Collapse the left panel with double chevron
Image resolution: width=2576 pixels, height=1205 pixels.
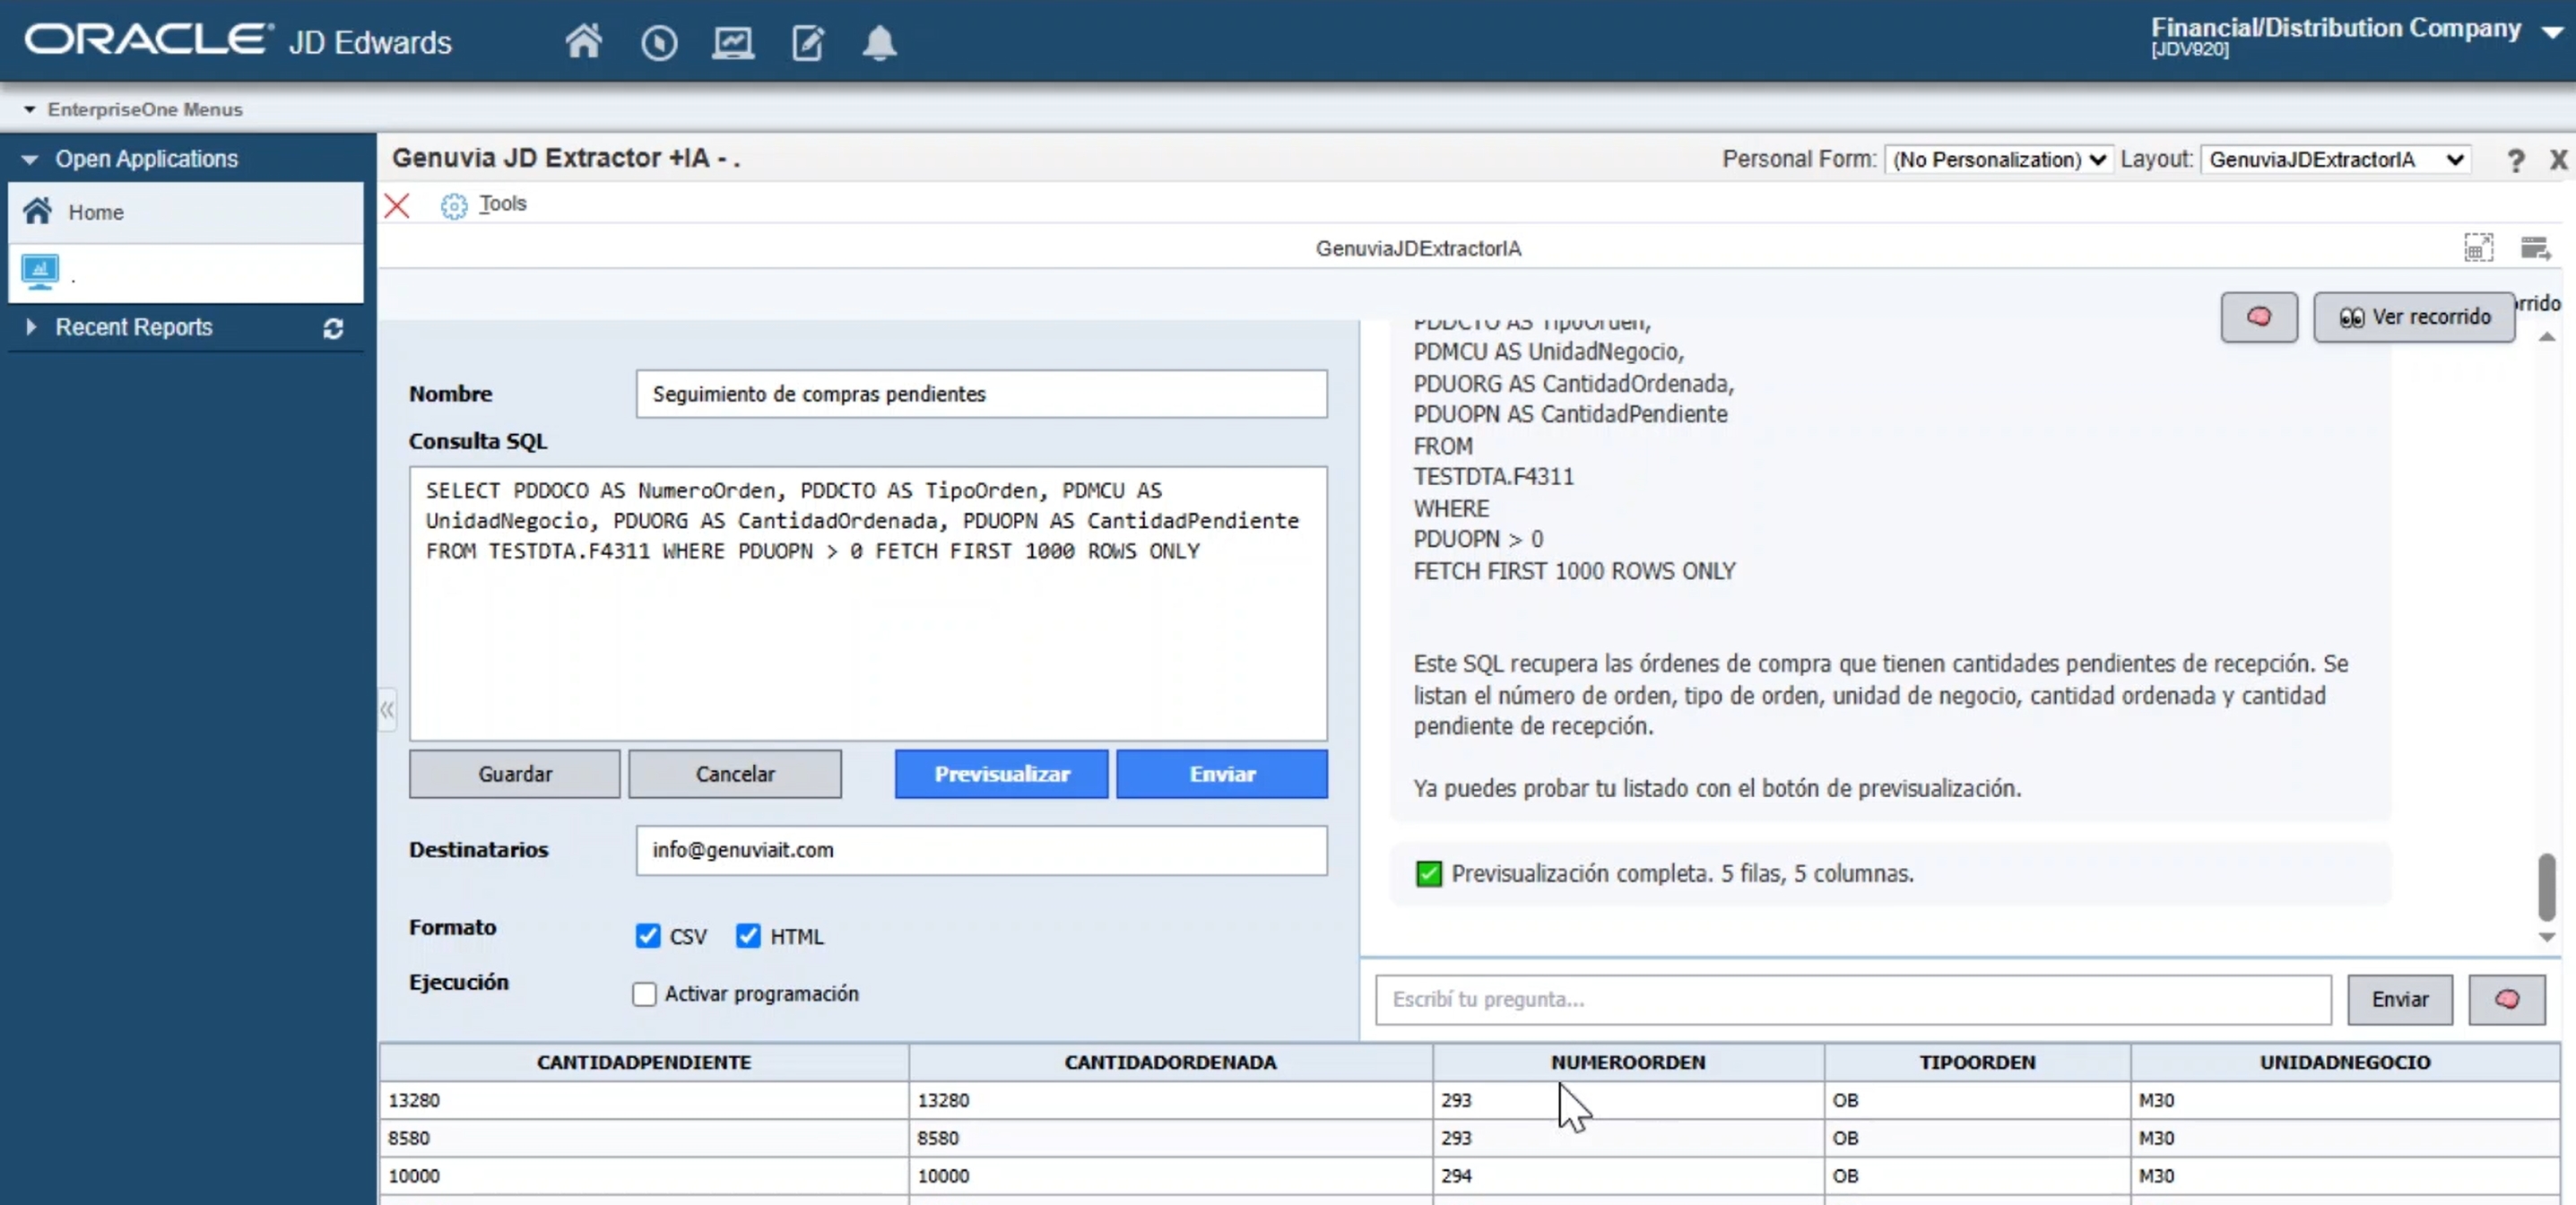point(387,710)
